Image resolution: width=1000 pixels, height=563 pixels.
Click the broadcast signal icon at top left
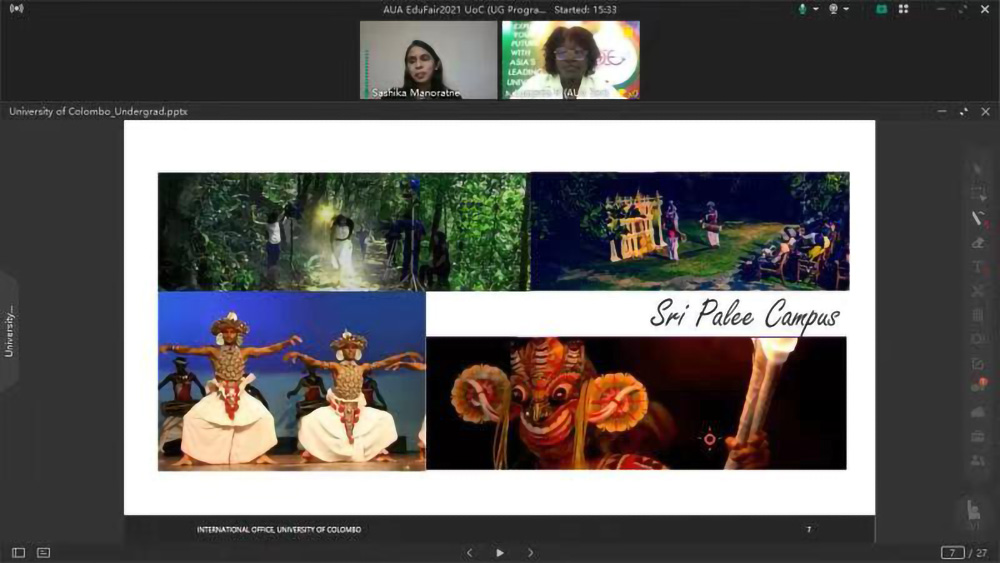pos(17,9)
